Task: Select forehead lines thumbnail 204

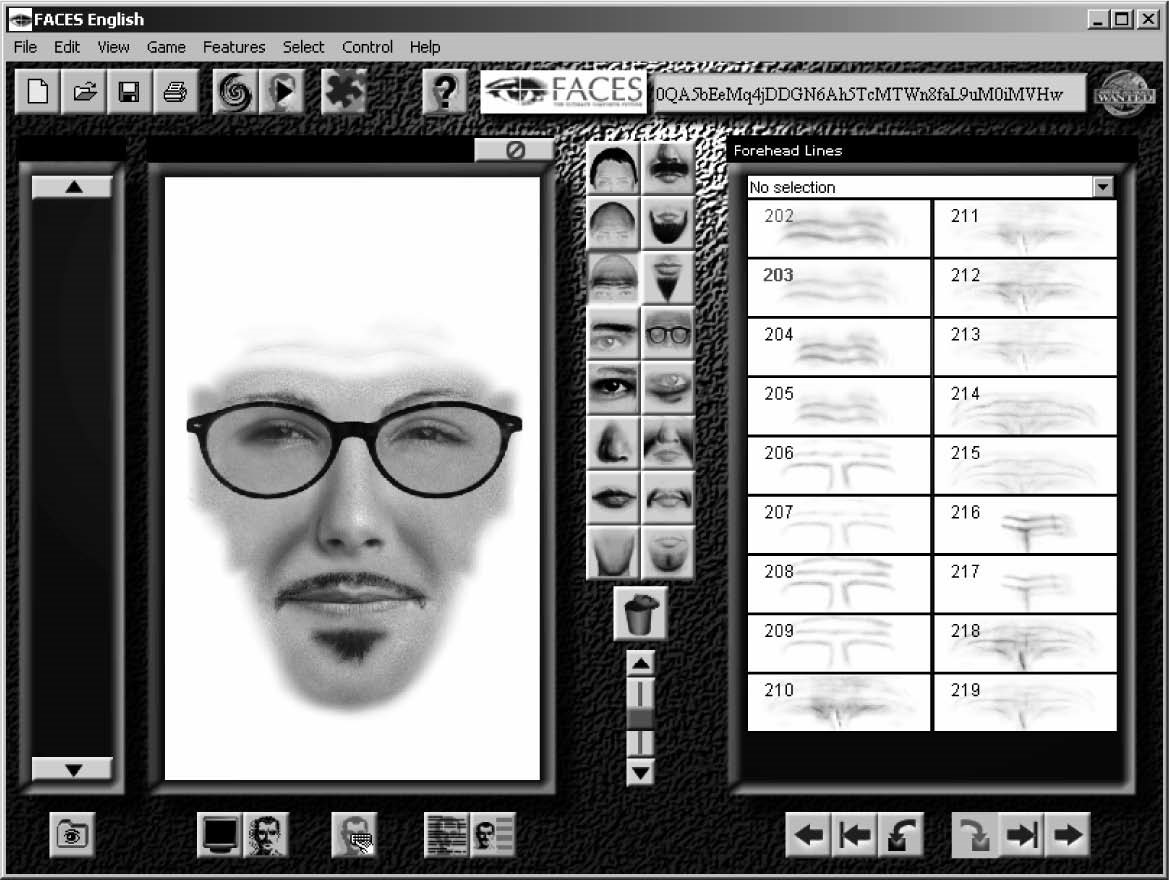Action: coord(839,347)
